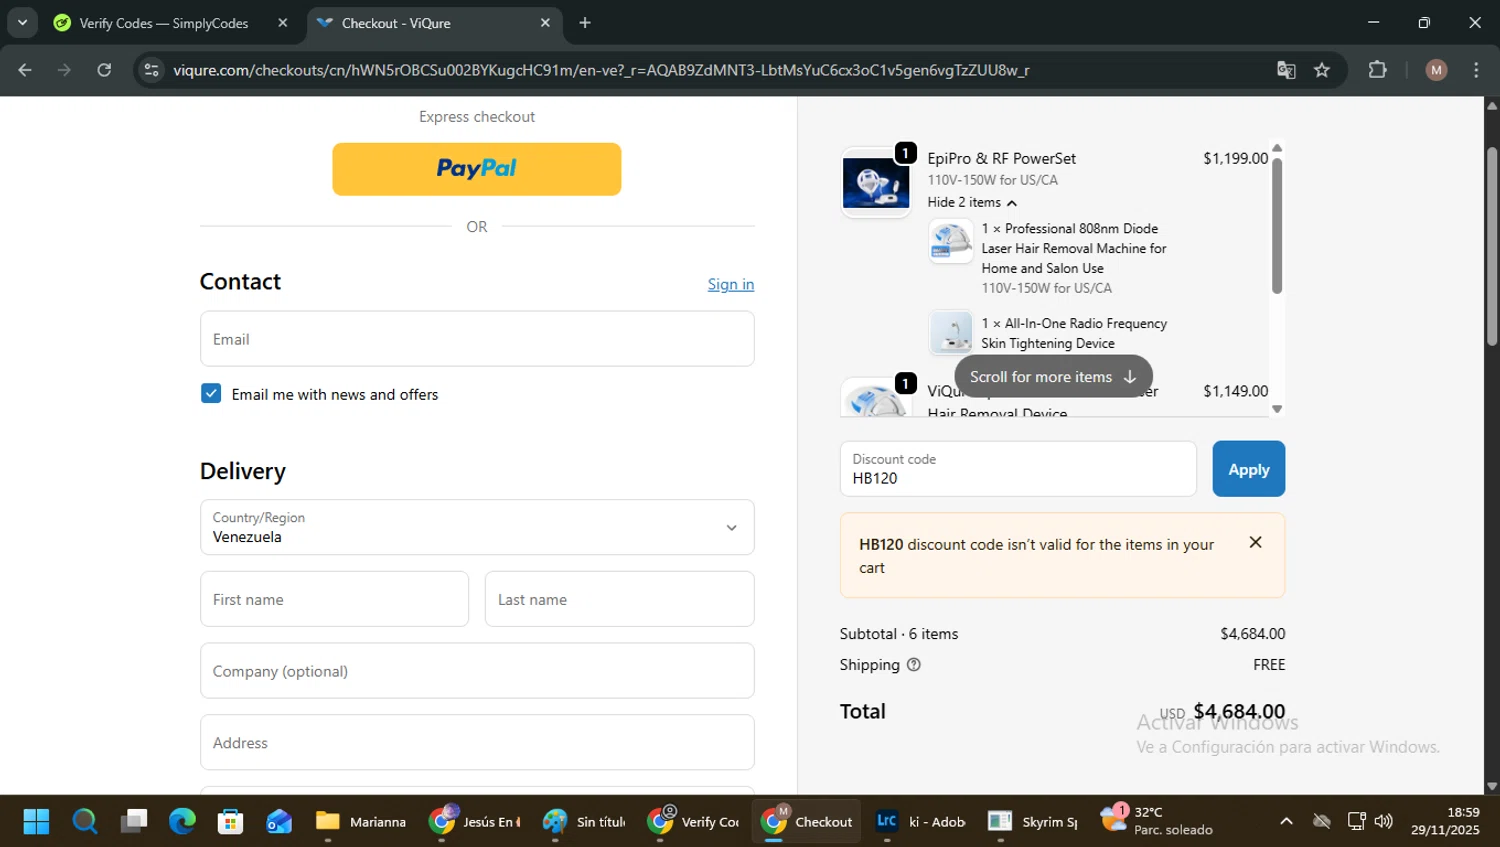The height and width of the screenshot is (847, 1500).
Task: Switch to the Verify Codes — SimplyCodes tab
Action: pyautogui.click(x=164, y=23)
